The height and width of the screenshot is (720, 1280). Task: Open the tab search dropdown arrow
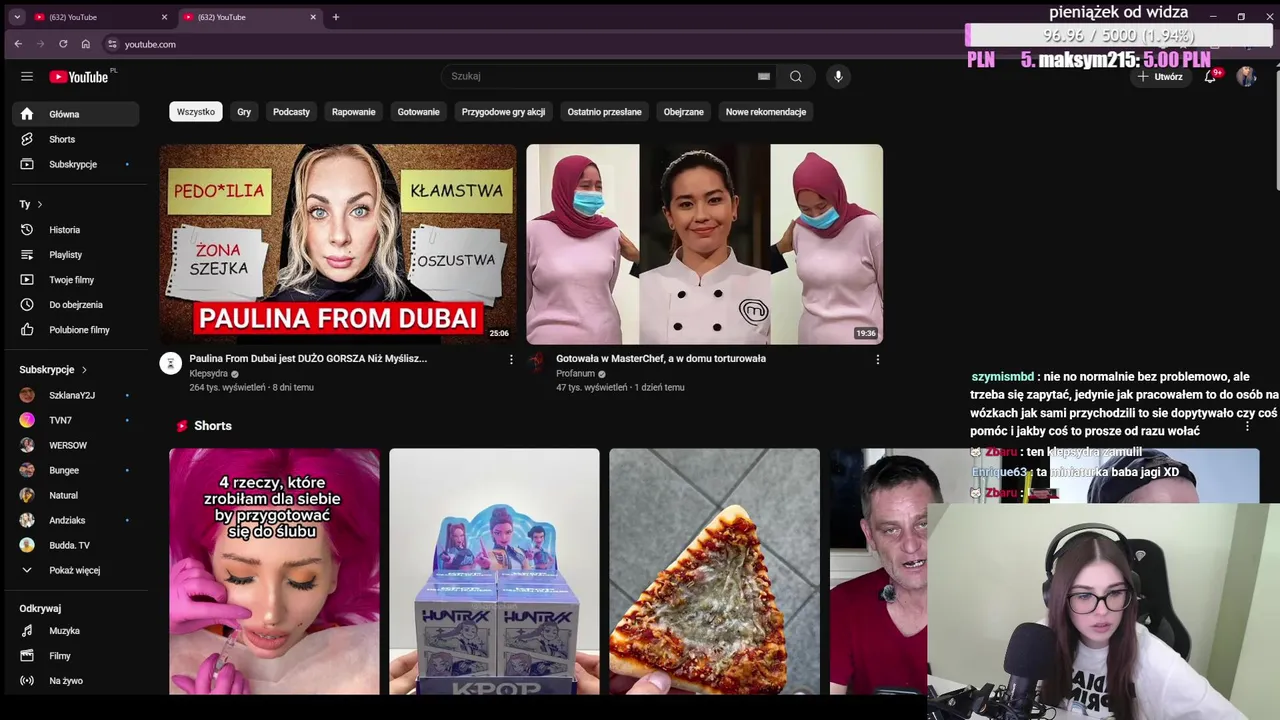17,17
